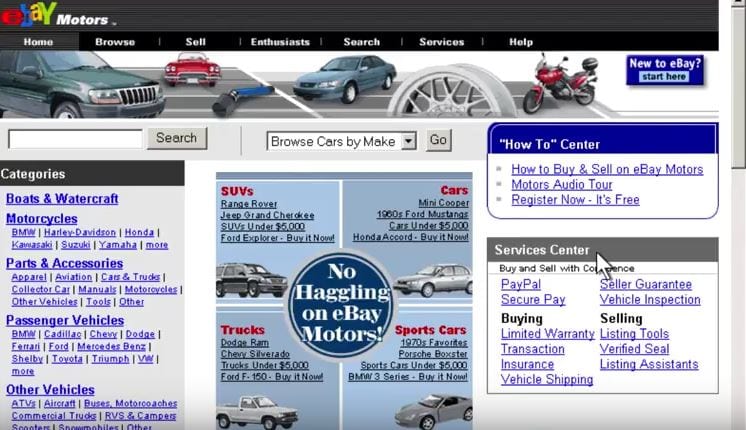Open the Browse Cars by Make dropdown
Screen dimensions: 746x430
(342, 141)
